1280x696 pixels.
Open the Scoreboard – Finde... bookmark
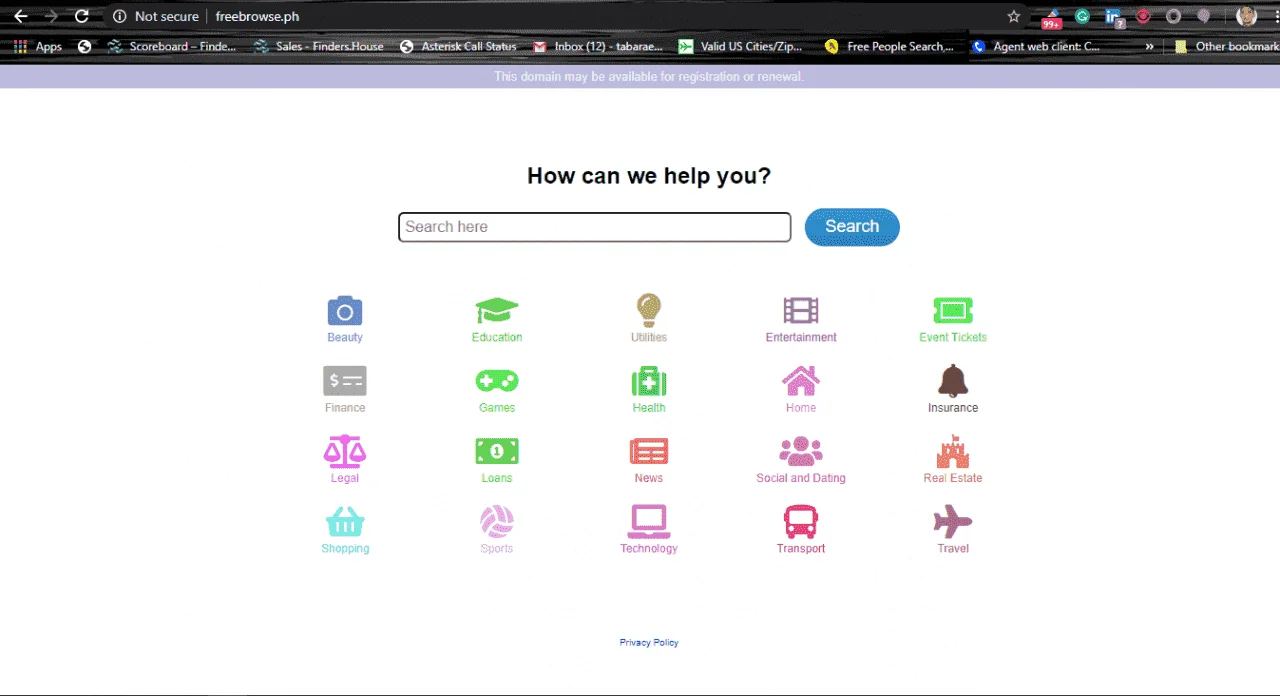(172, 46)
